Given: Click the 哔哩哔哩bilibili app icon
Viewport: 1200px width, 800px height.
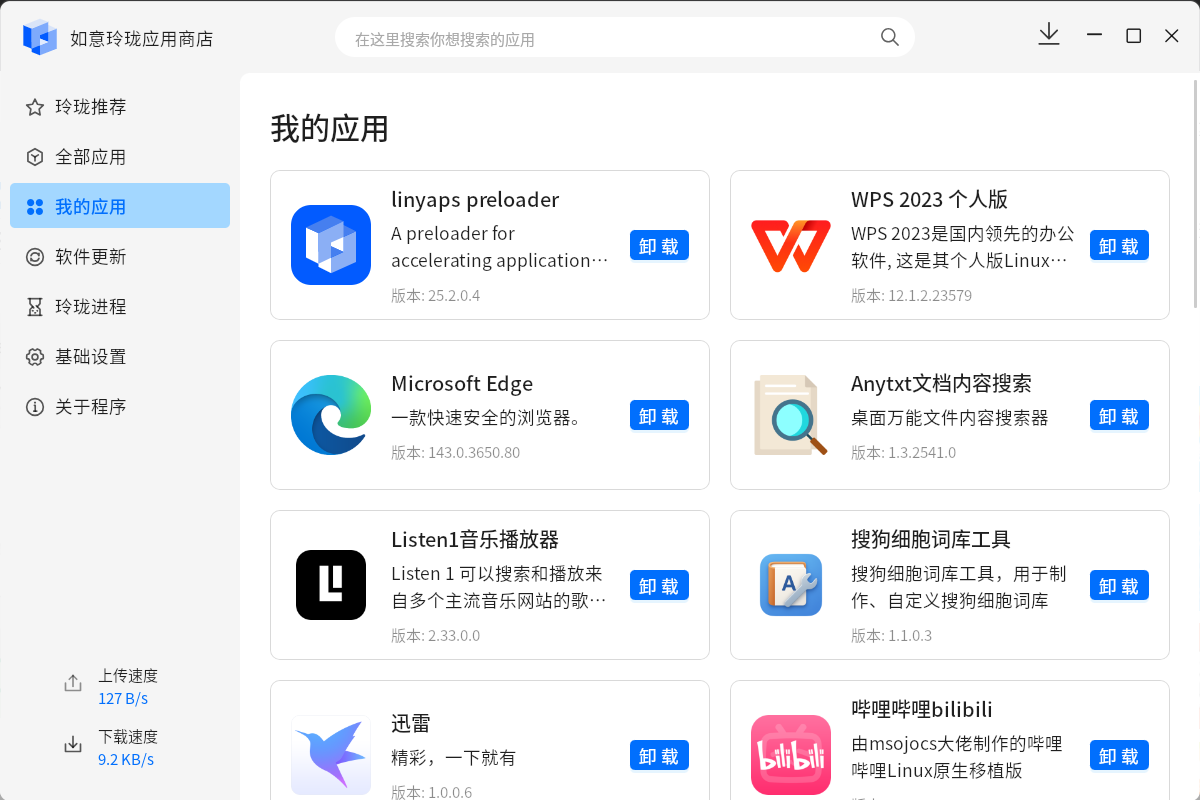Looking at the screenshot, I should [791, 755].
